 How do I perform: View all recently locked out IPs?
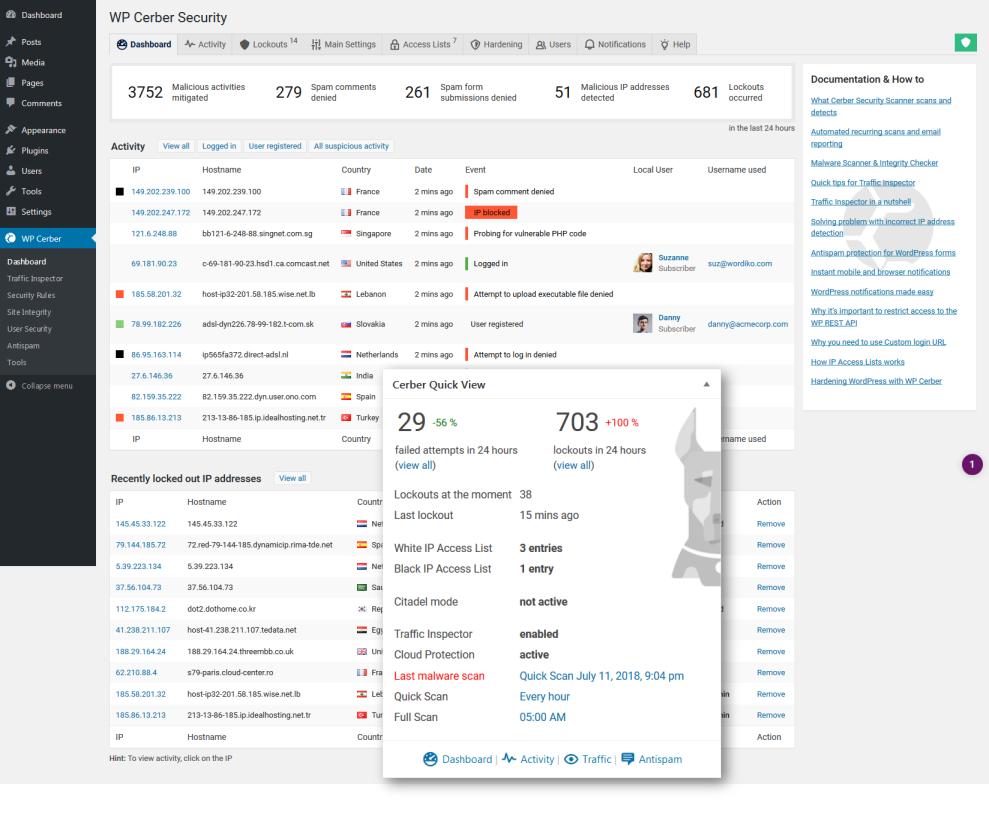click(293, 478)
